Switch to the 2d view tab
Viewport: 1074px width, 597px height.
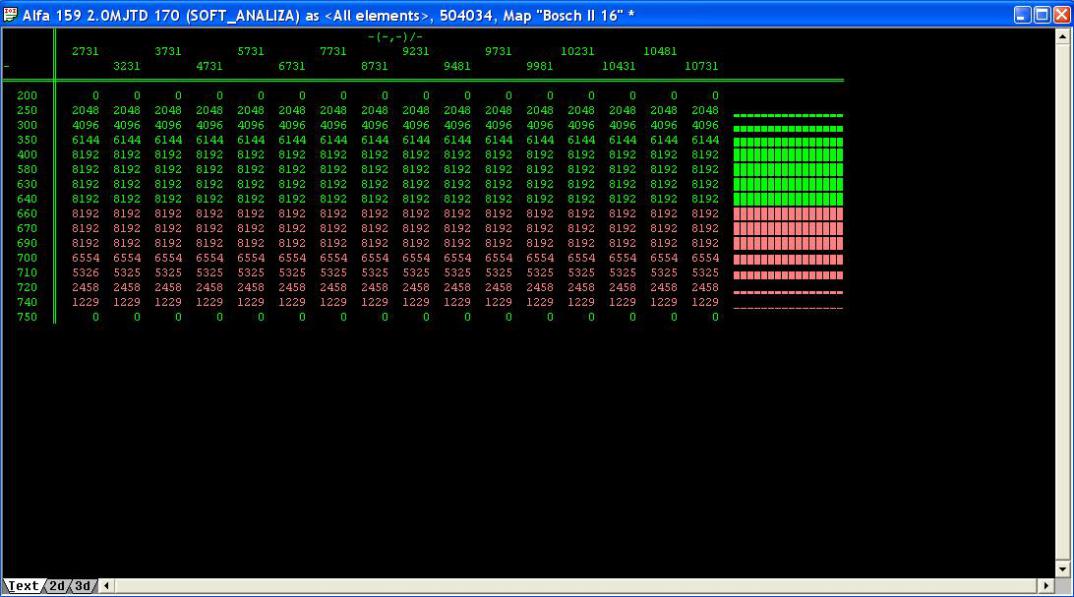(x=57, y=586)
